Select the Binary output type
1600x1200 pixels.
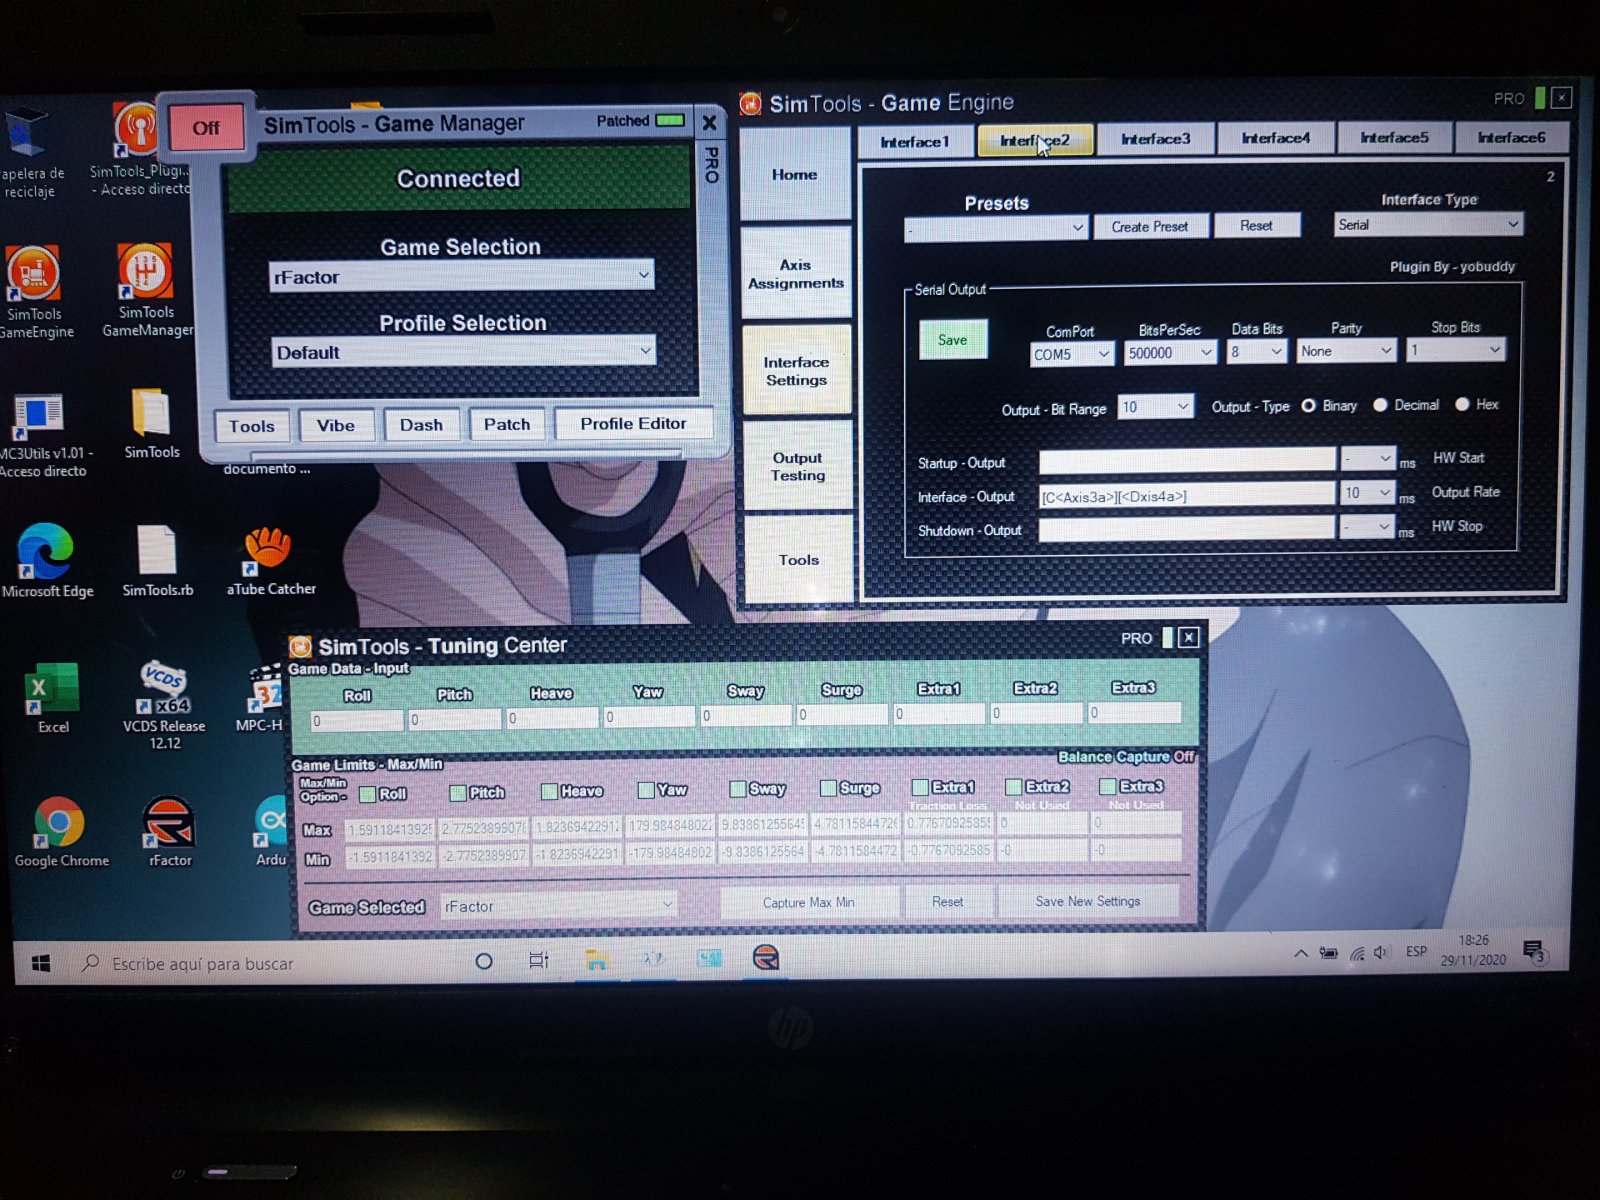(x=1308, y=405)
